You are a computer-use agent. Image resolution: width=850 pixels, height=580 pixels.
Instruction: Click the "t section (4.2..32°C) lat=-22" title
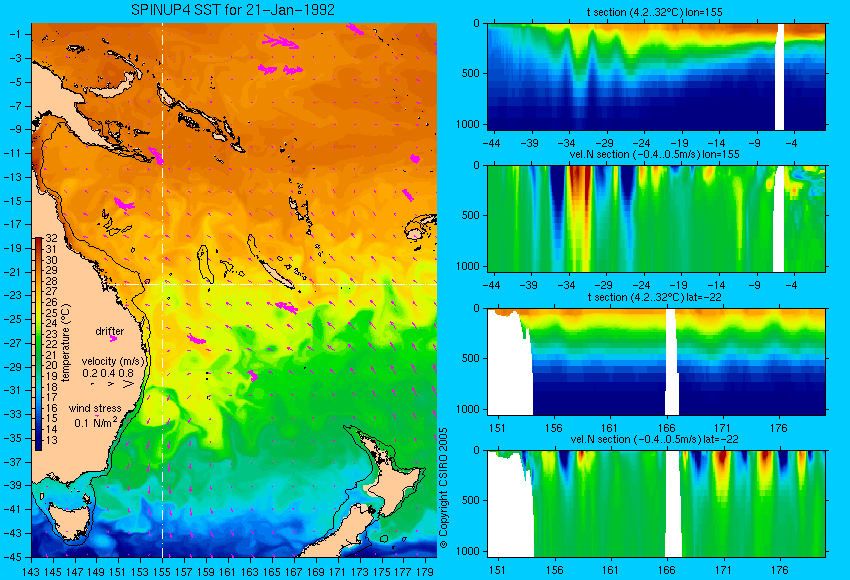(x=654, y=297)
